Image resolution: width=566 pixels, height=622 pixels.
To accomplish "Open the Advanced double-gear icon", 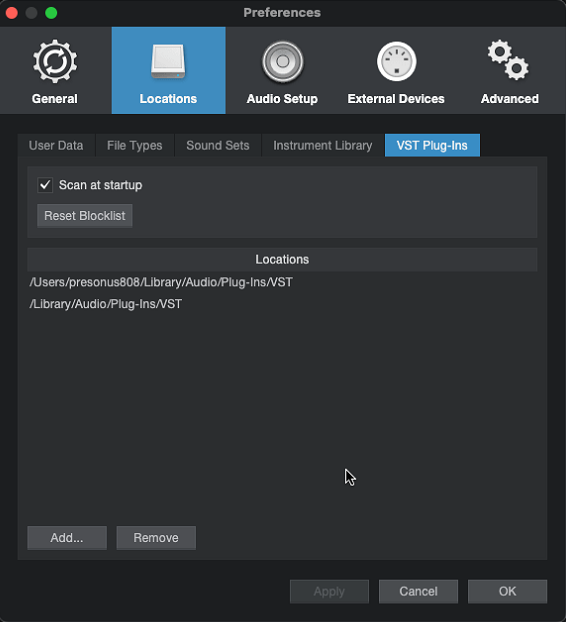I will (x=508, y=60).
